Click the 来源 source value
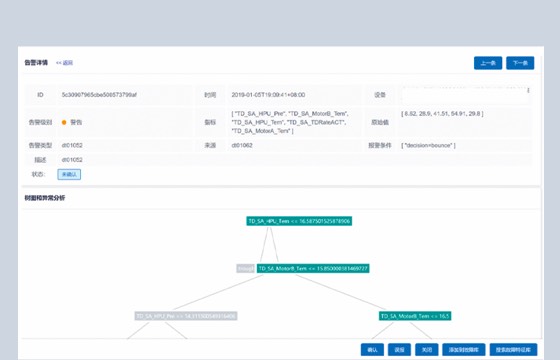560x360 pixels. pos(242,145)
